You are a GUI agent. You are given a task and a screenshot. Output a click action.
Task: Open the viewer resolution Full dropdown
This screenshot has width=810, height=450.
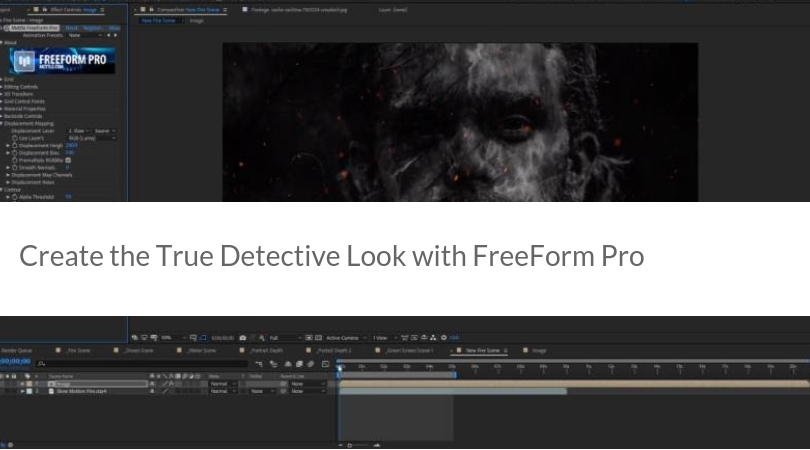click(285, 338)
